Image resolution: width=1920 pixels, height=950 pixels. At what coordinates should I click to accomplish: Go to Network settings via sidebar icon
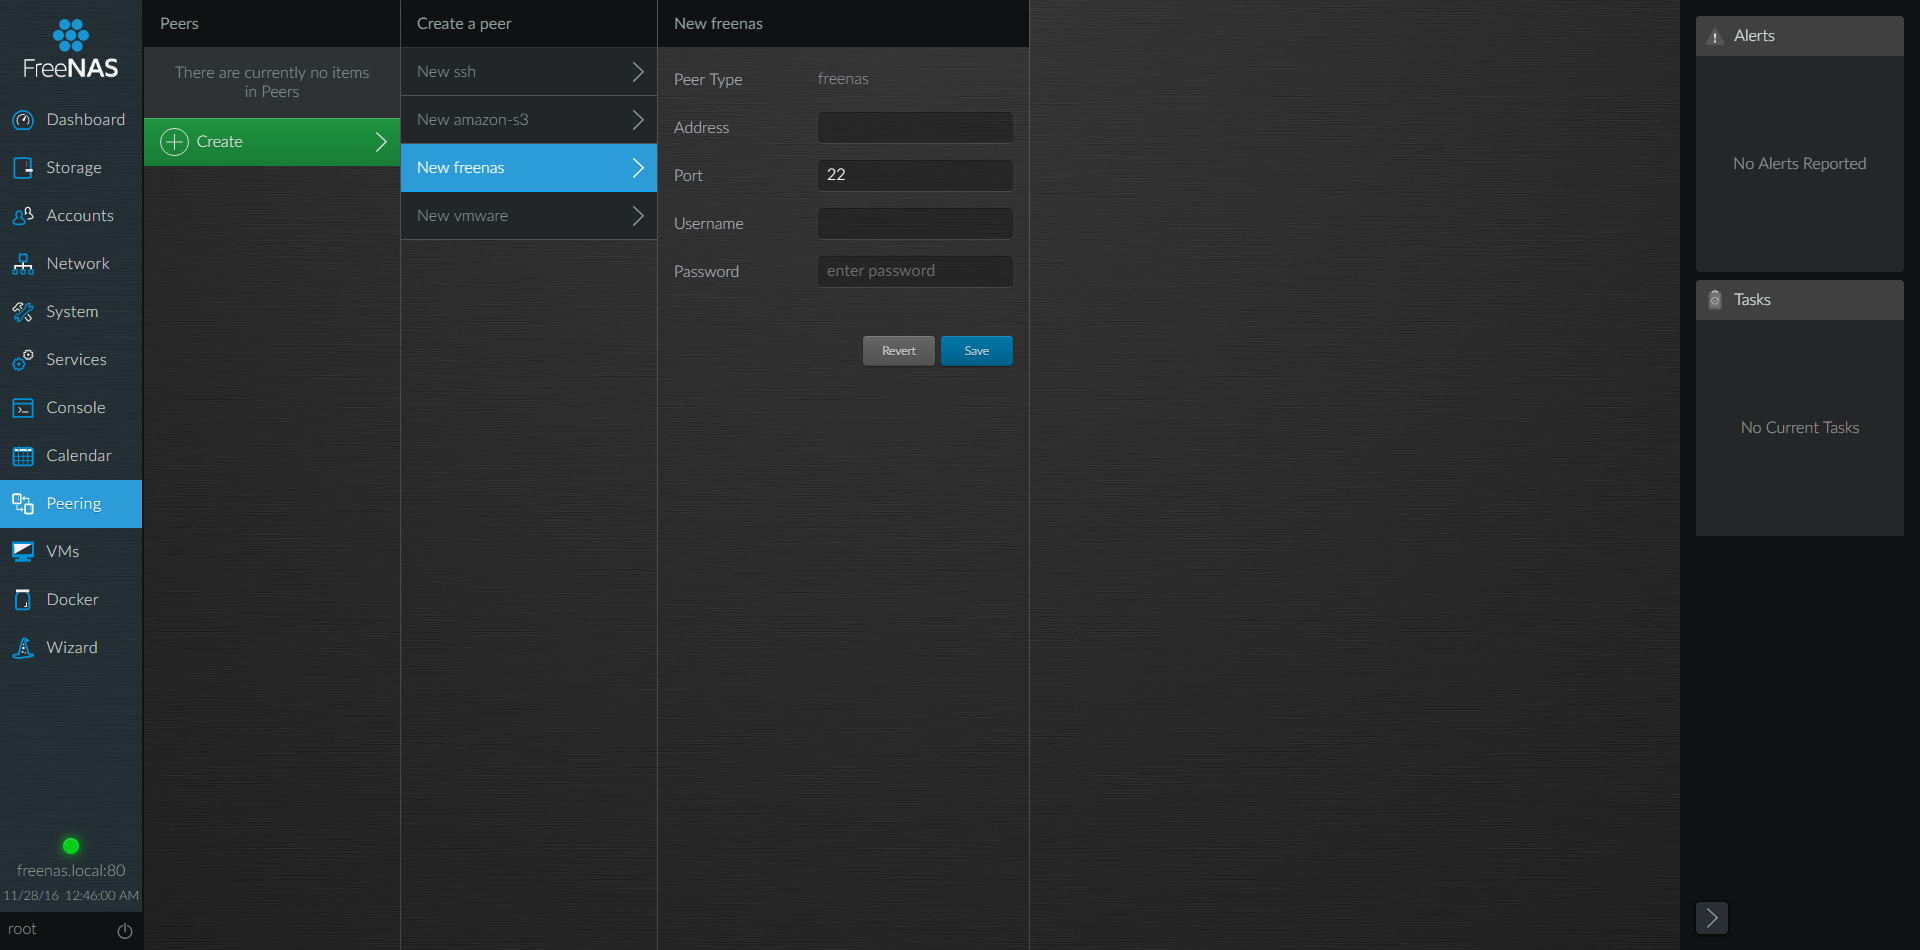(70, 263)
